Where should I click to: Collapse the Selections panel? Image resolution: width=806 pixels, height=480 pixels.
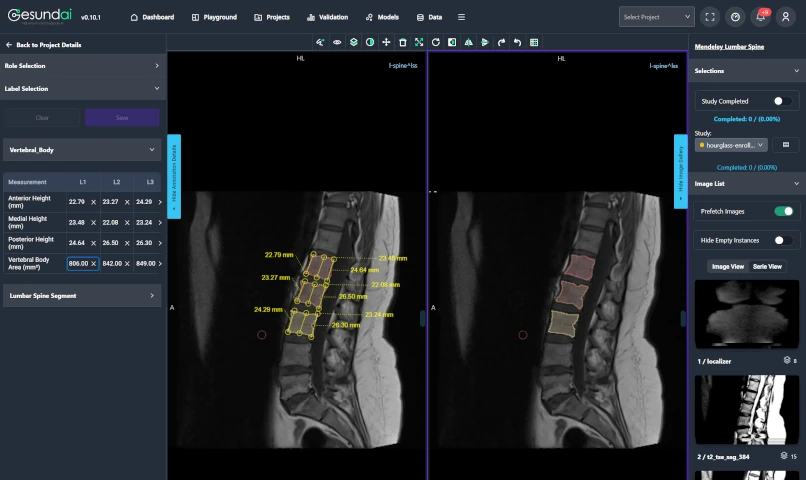(x=746, y=70)
